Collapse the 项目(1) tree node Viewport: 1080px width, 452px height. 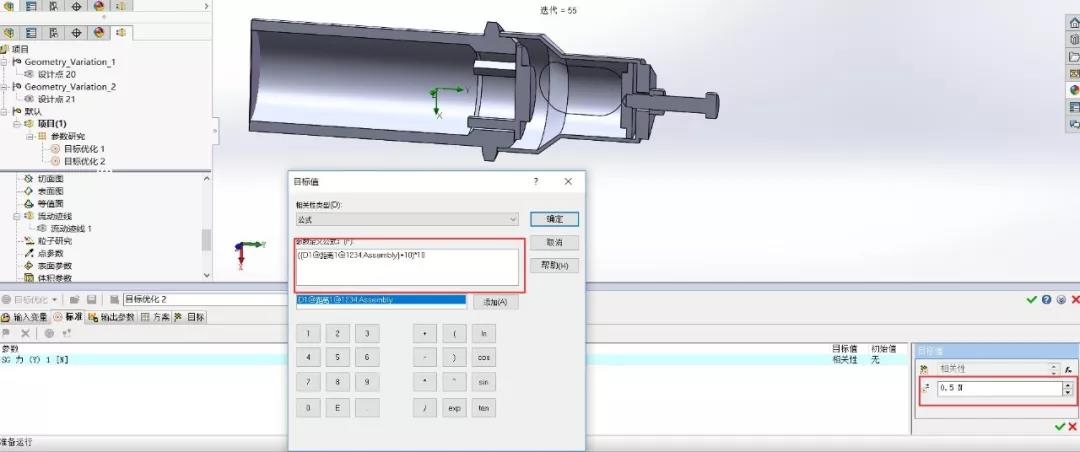point(17,124)
